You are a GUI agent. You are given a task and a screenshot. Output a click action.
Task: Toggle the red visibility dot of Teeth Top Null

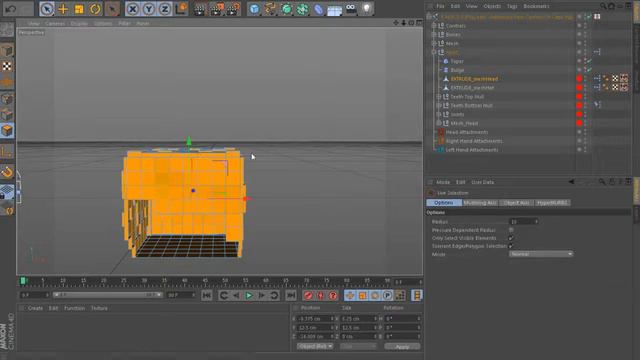579,97
